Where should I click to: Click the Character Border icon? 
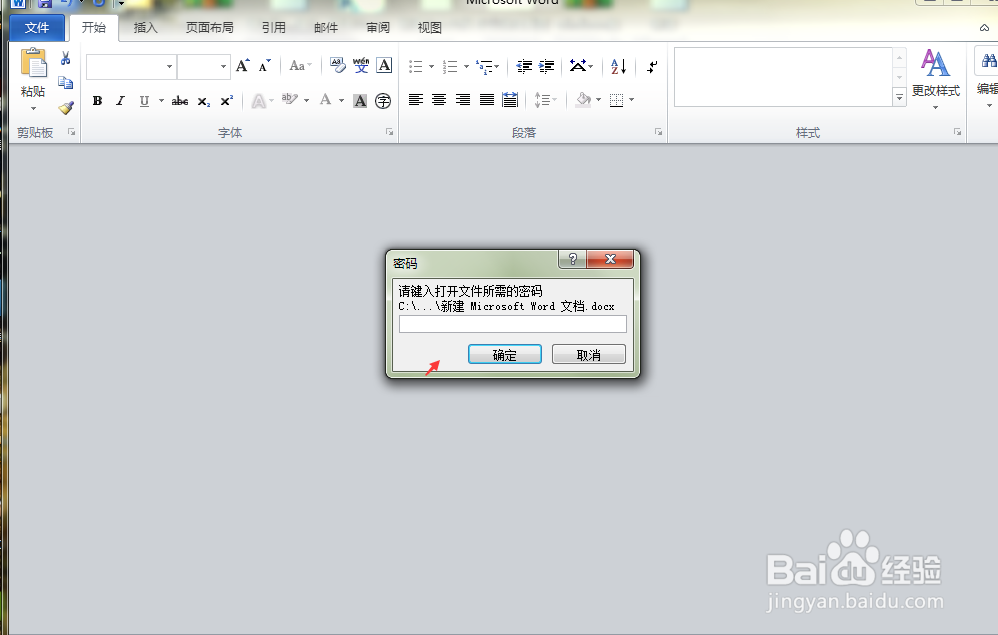[384, 65]
